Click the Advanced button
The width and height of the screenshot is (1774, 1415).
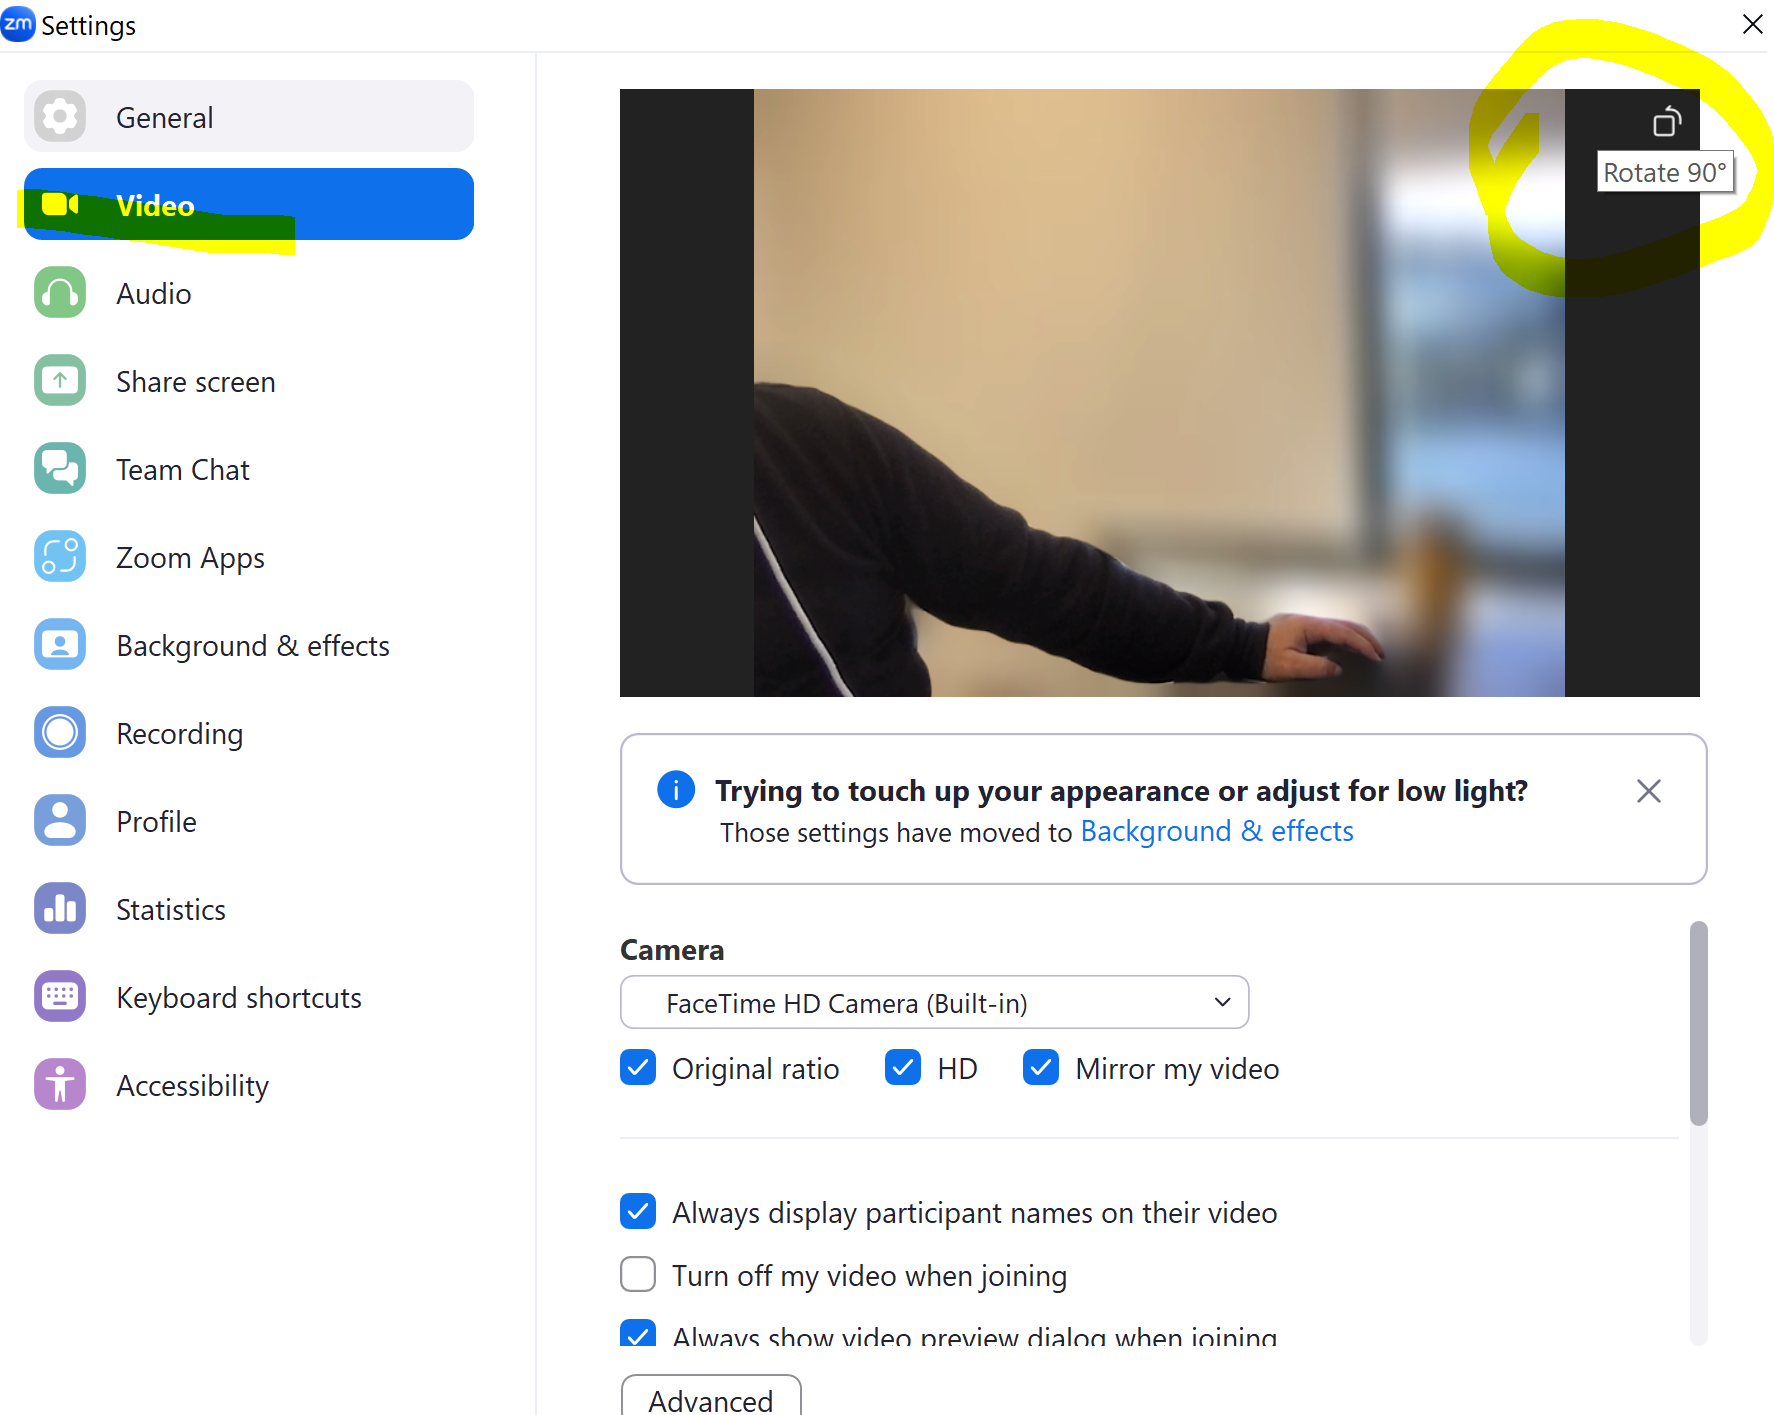tap(711, 1396)
